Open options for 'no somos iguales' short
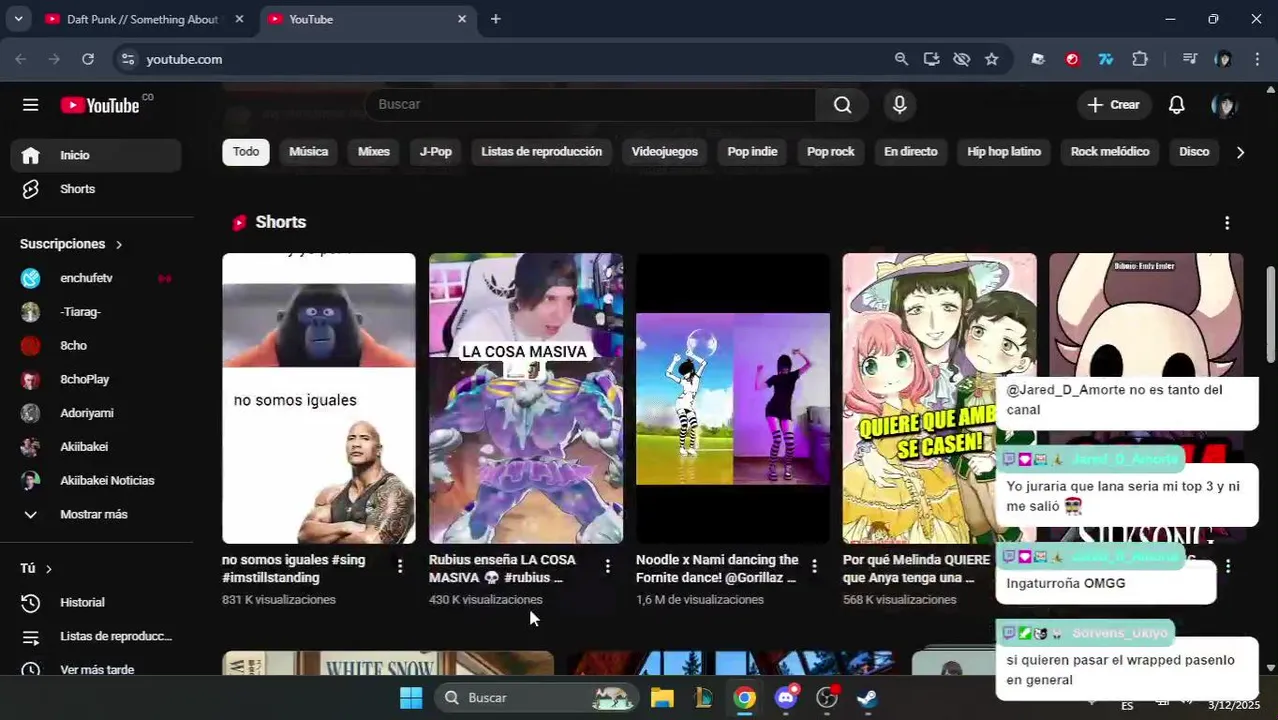The image size is (1278, 720). pos(400,566)
